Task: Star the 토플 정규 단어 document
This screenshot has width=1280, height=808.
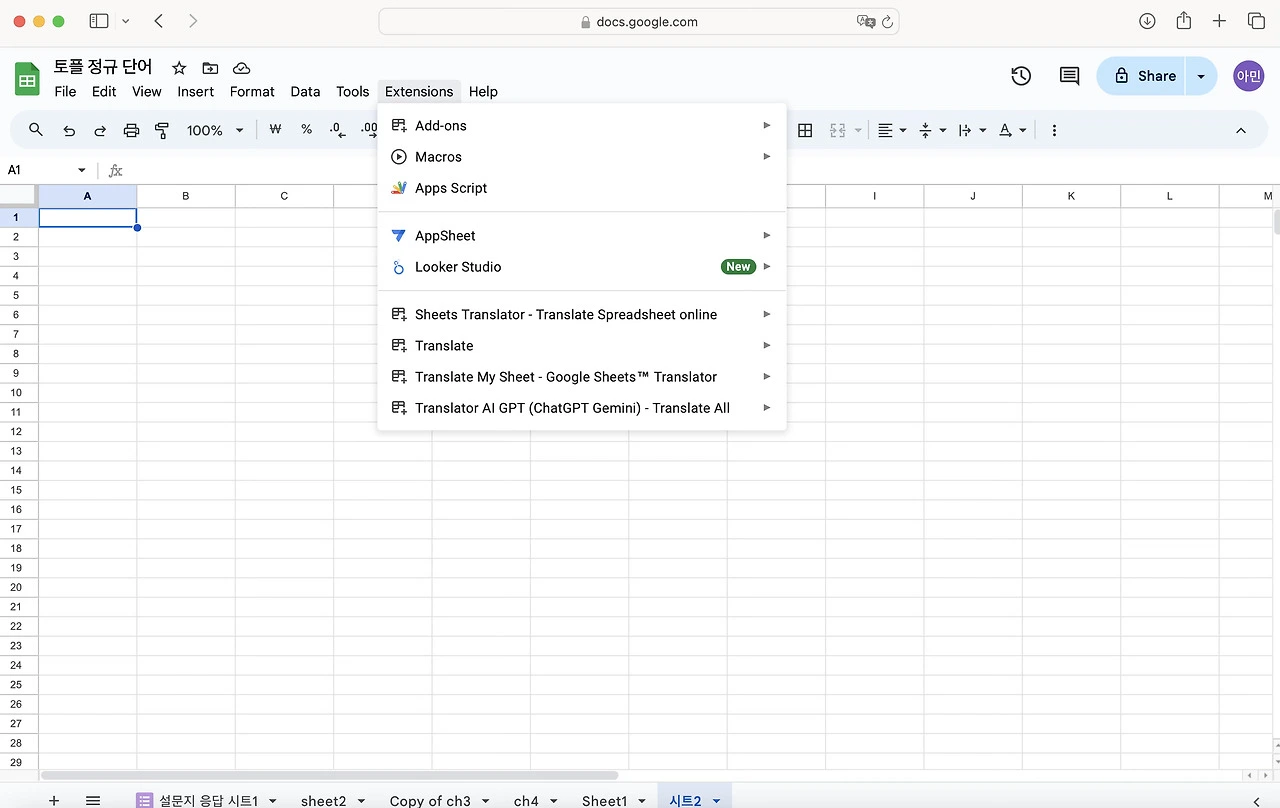Action: click(x=179, y=68)
